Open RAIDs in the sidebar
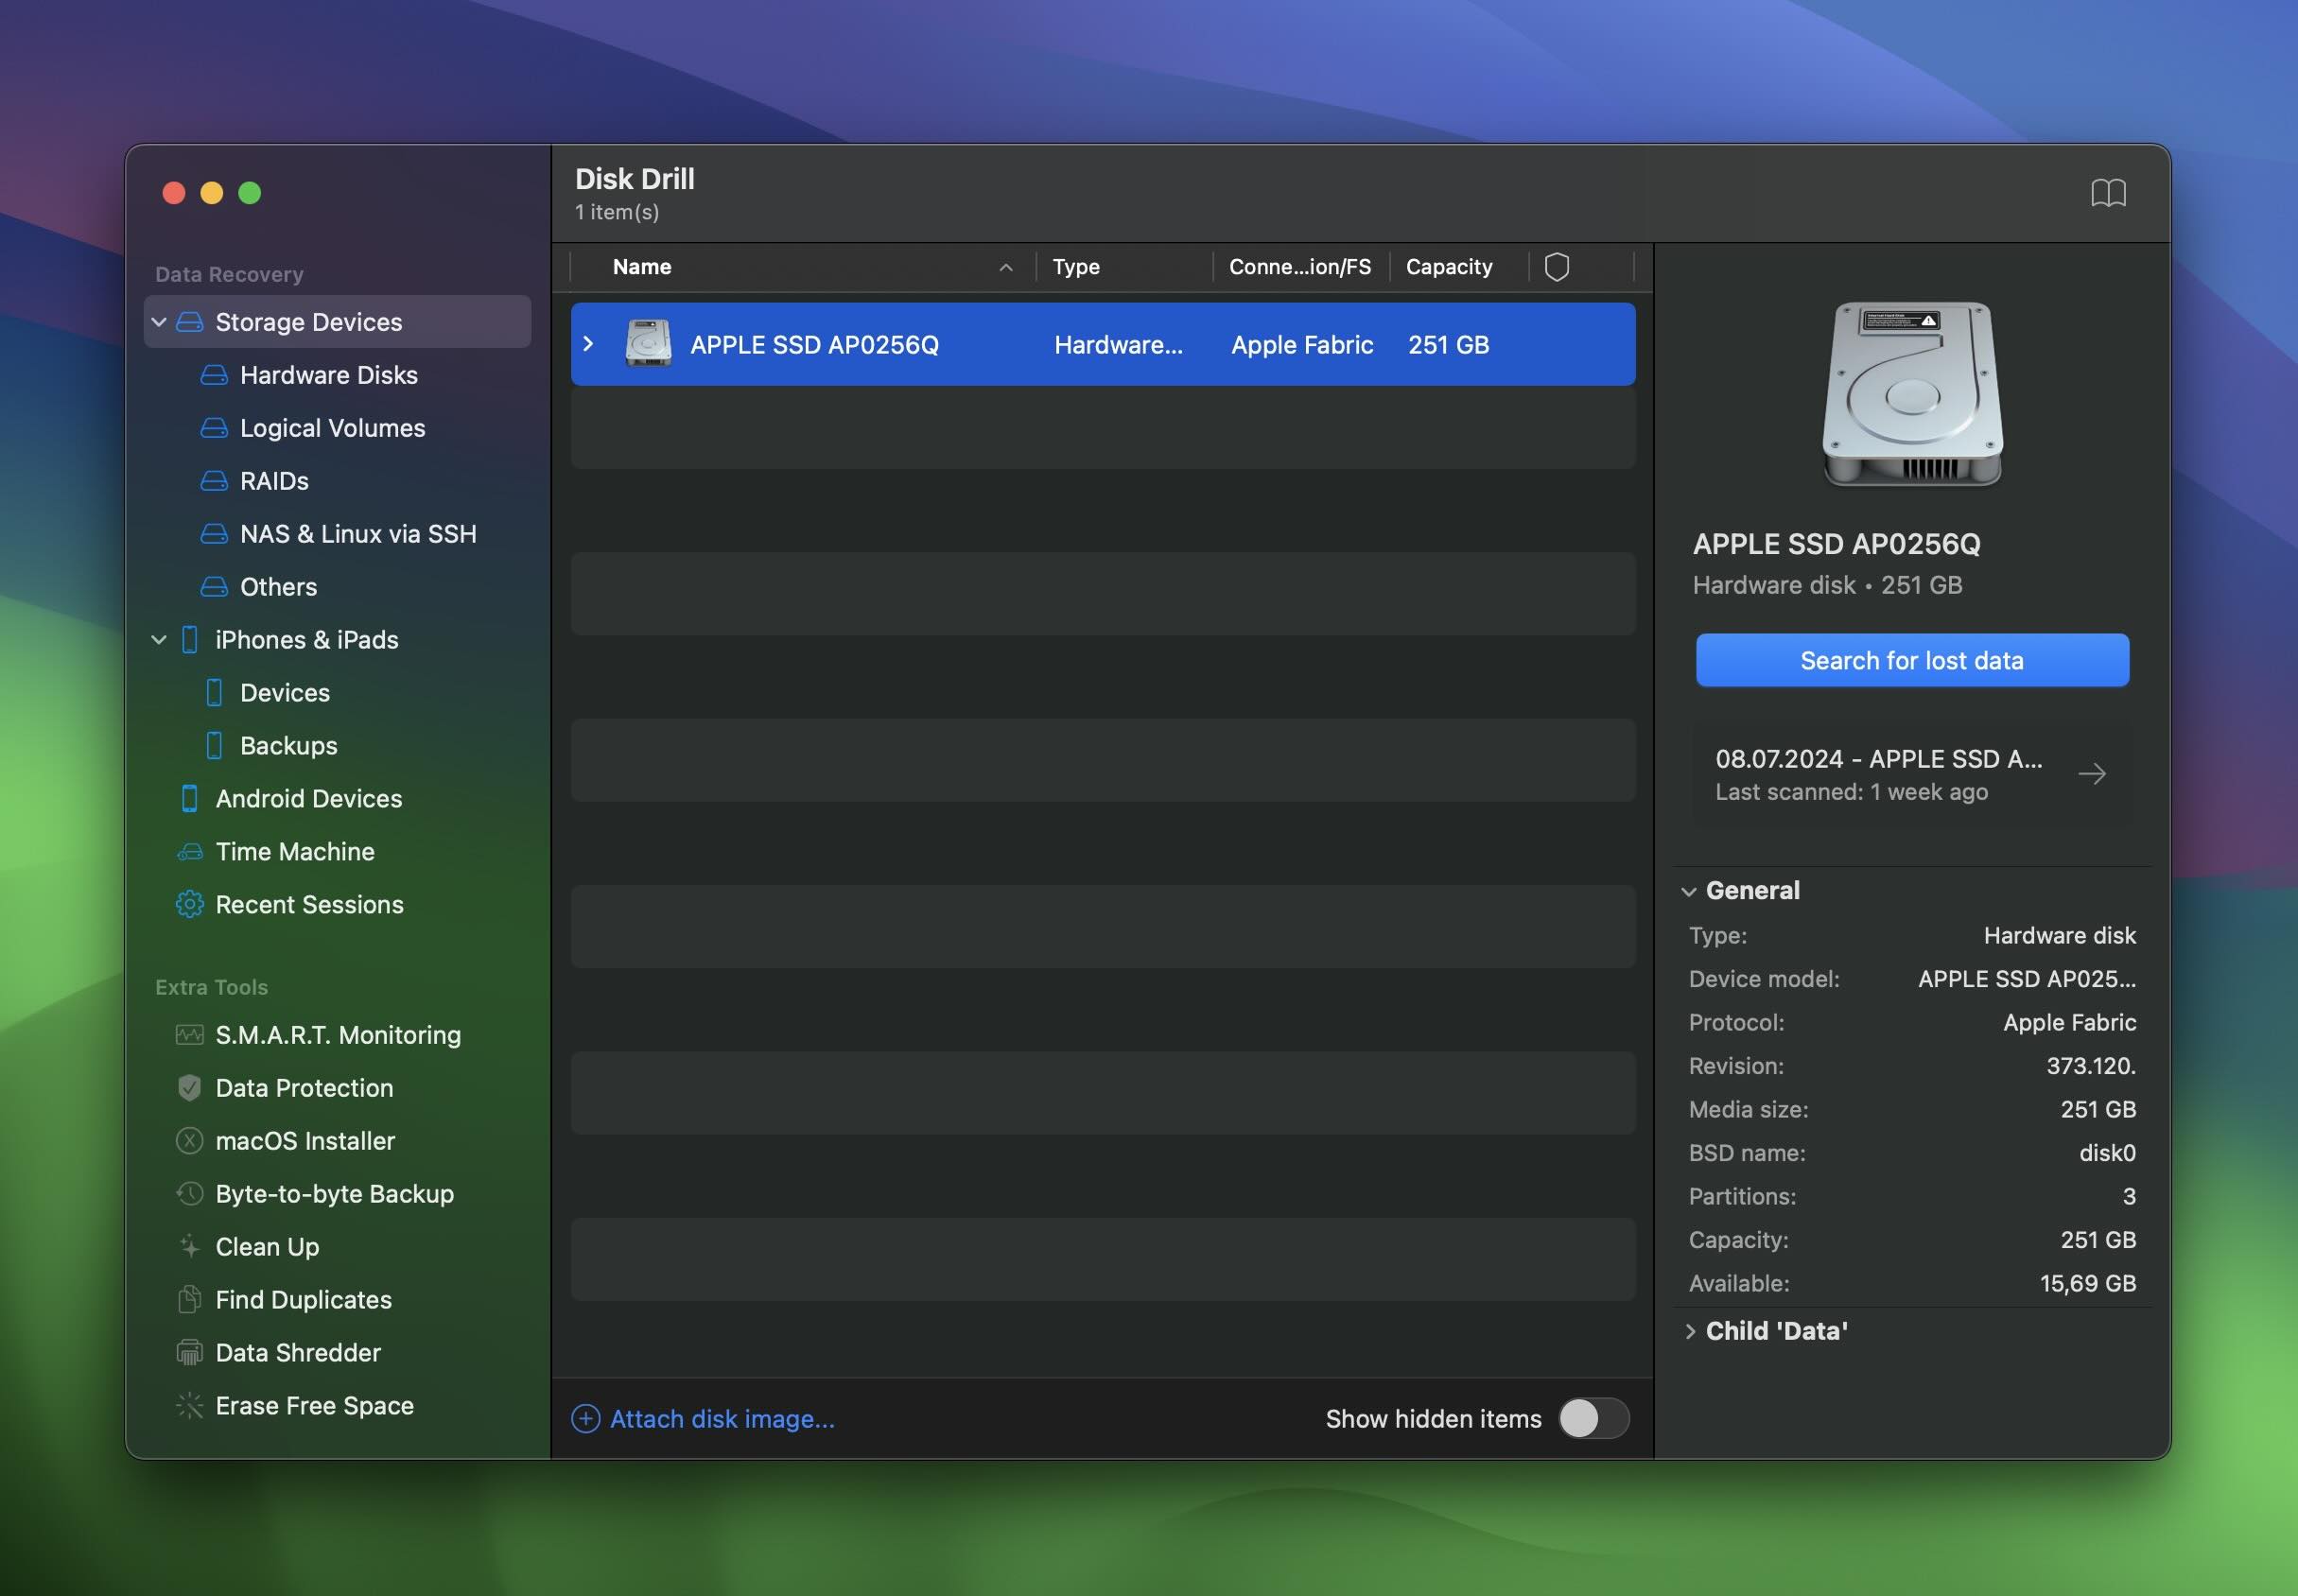This screenshot has width=2298, height=1596. coord(274,481)
